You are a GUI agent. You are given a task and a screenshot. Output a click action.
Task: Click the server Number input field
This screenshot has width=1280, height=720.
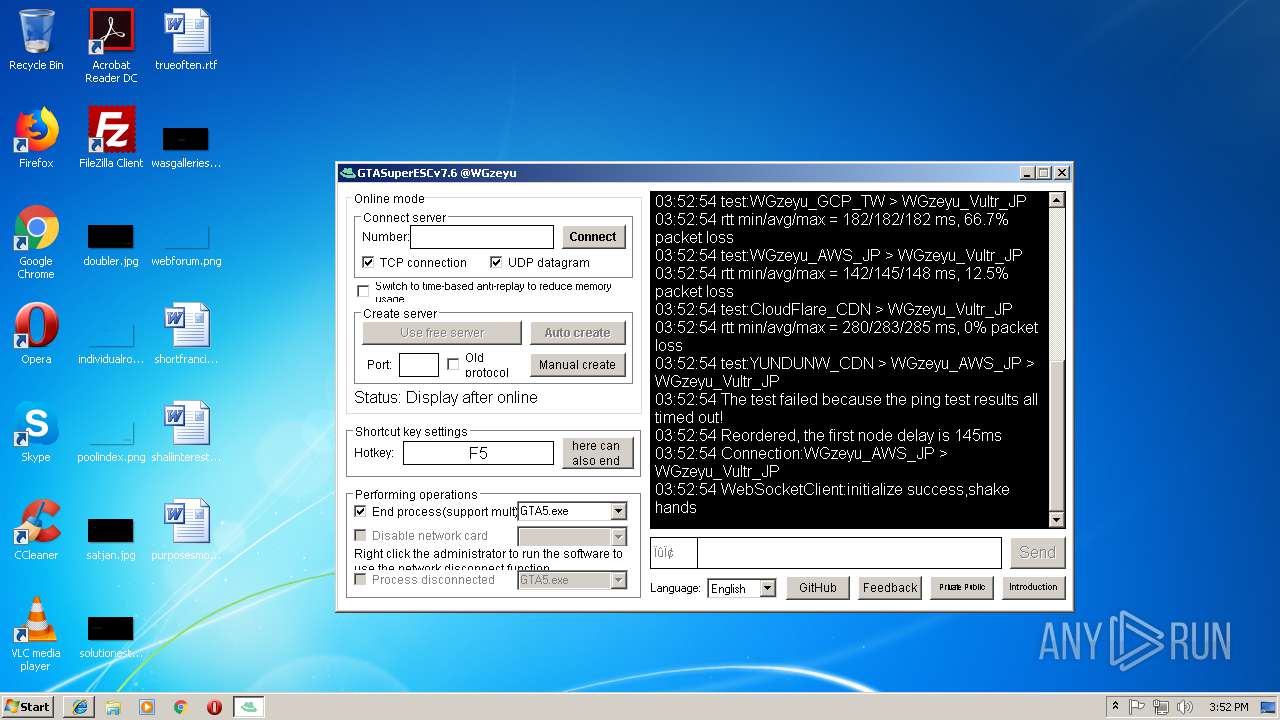click(x=482, y=237)
